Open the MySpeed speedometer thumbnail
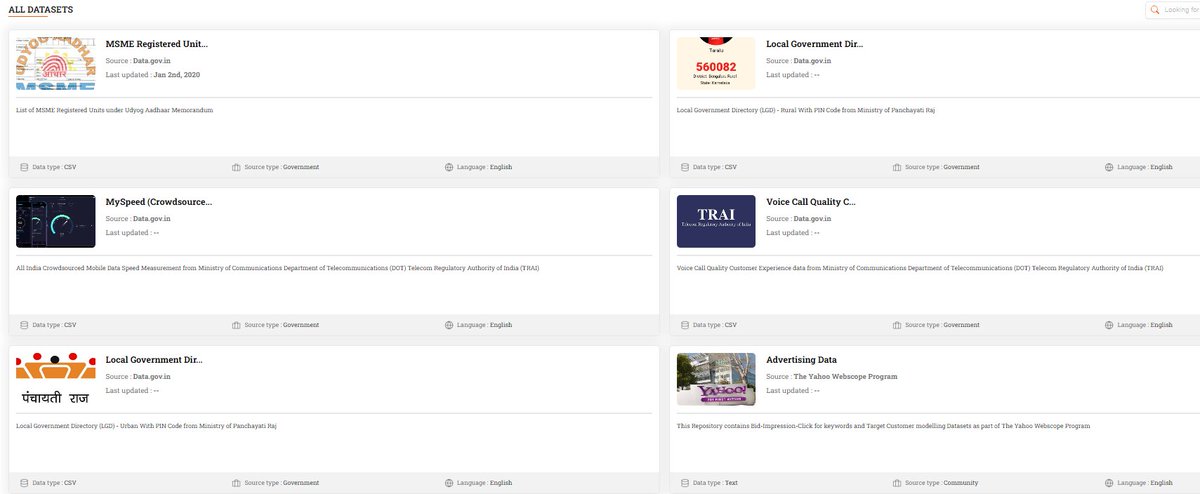This screenshot has width=1200, height=494. pyautogui.click(x=56, y=221)
